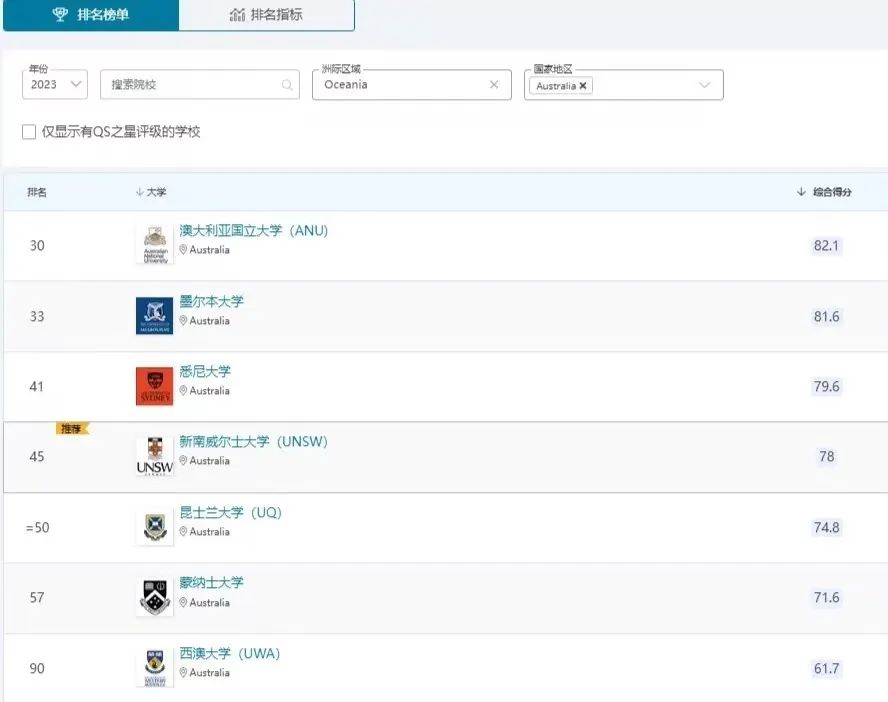The image size is (888, 702).
Task: Click the ANU university crest logo
Action: [x=153, y=241]
